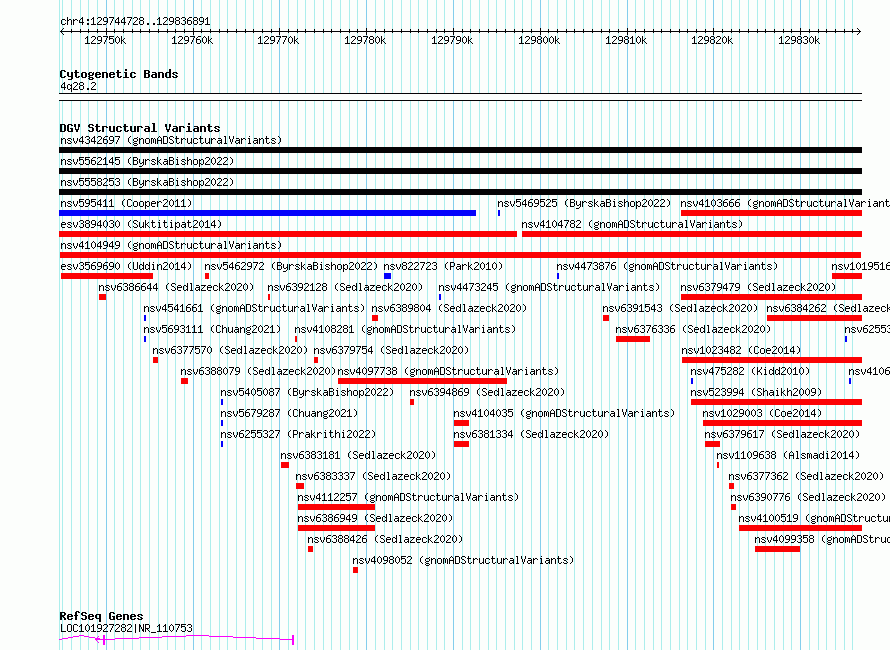Open the nsv4098052 gnomAD variant label

tap(463, 560)
